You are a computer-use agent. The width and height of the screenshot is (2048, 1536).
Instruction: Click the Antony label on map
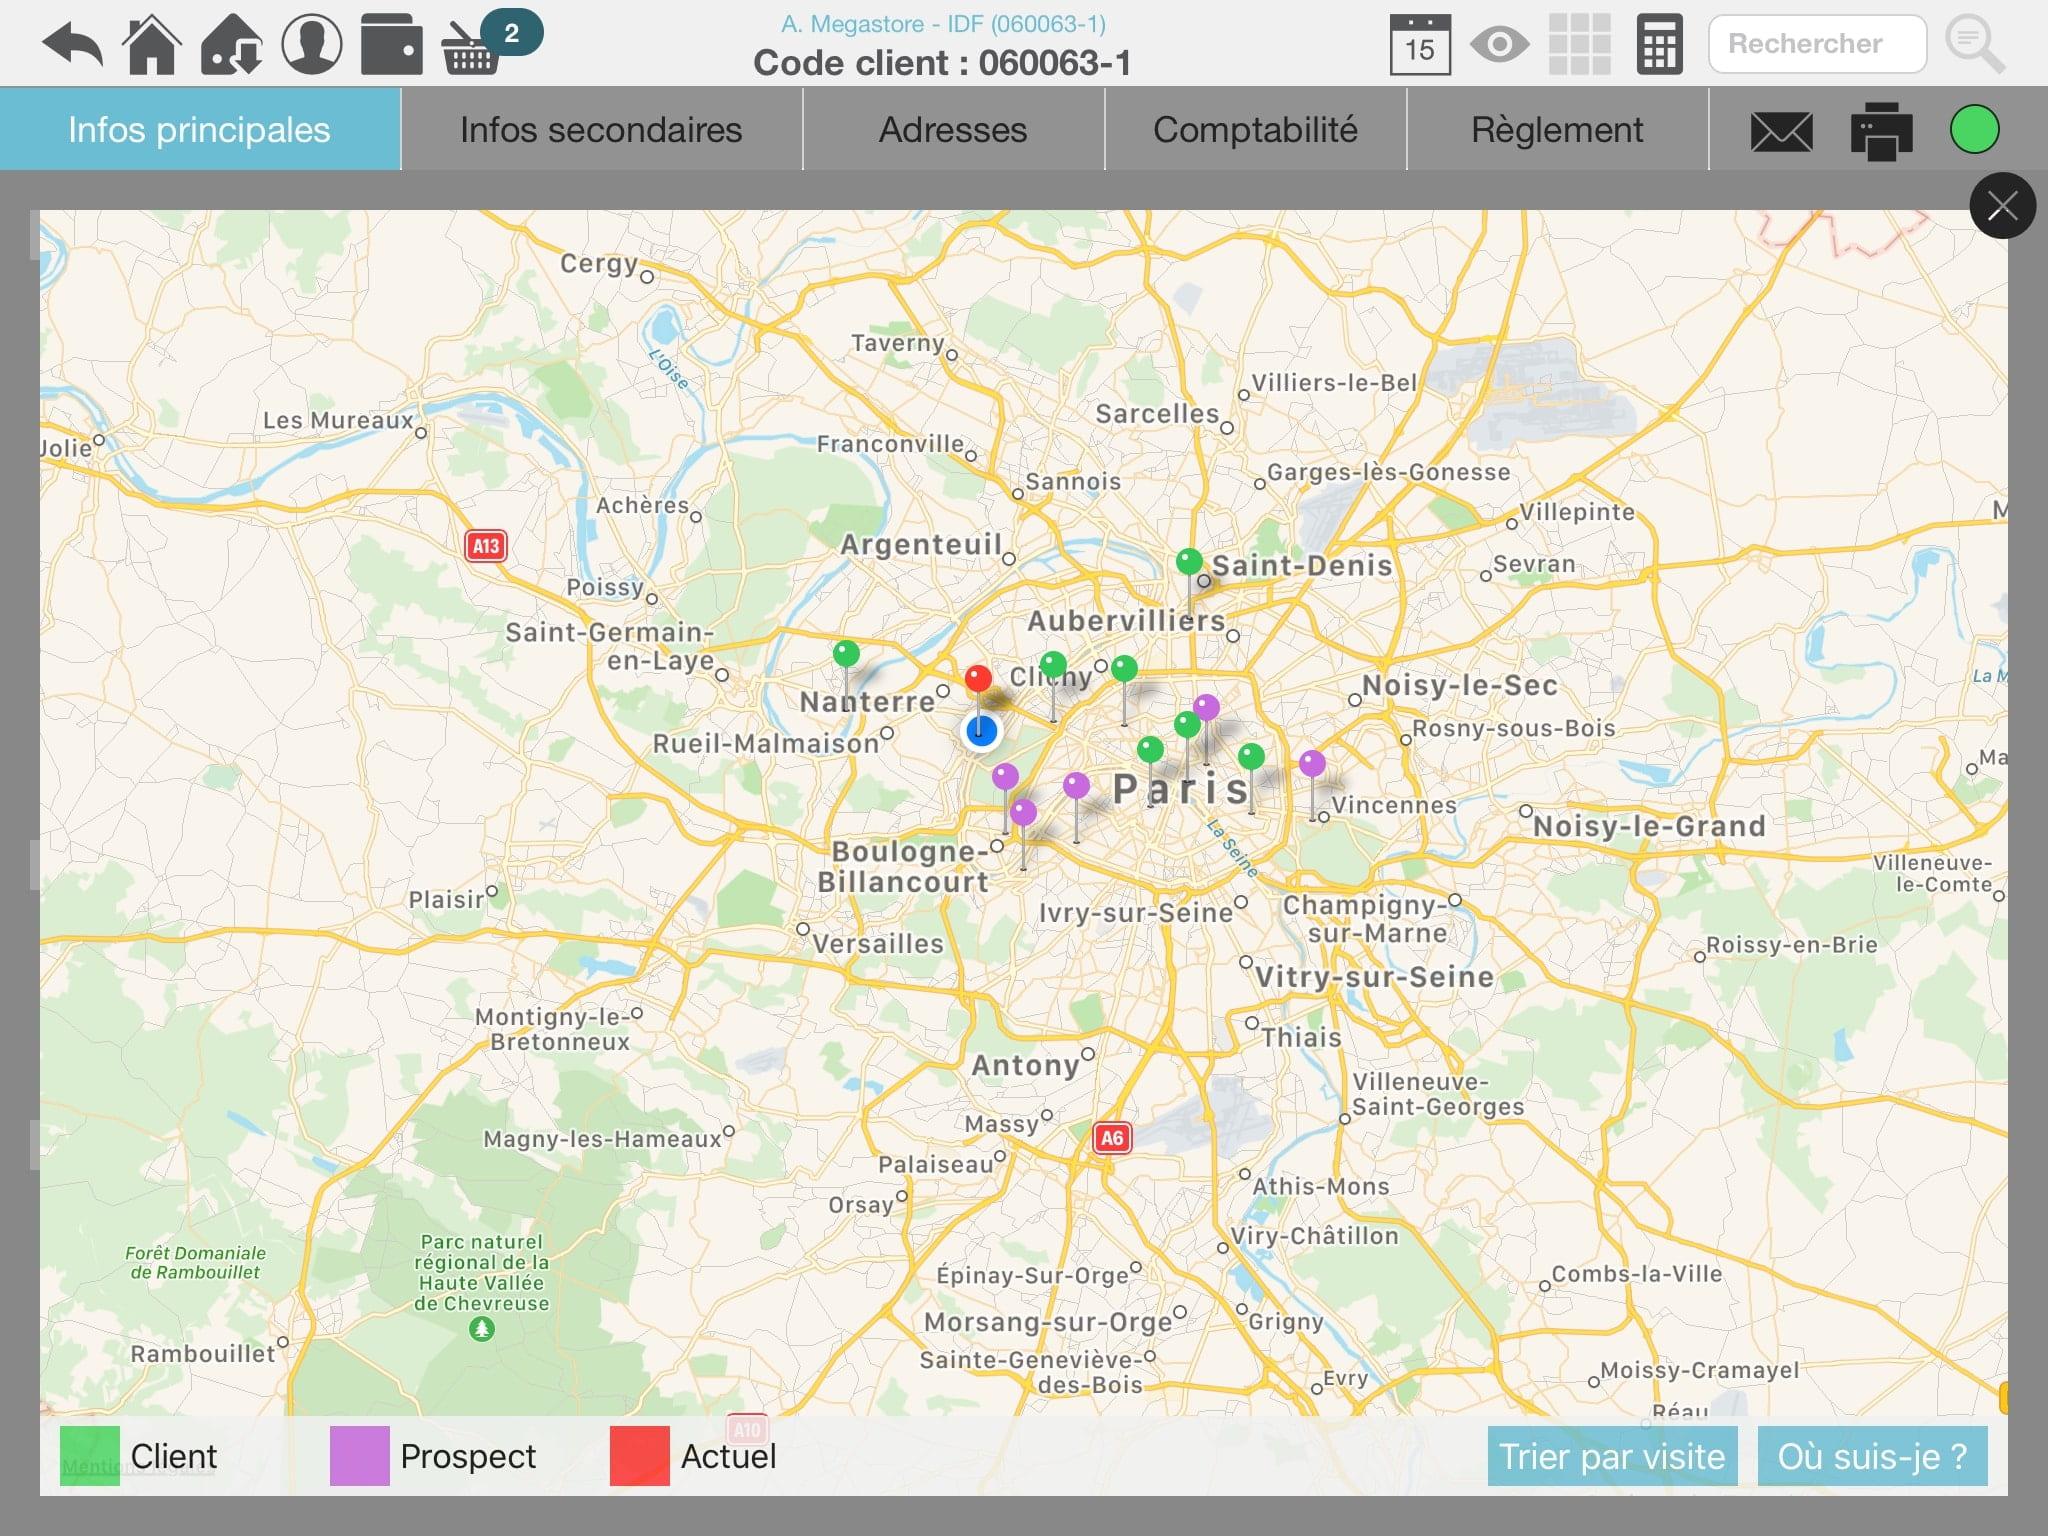coord(1026,1065)
